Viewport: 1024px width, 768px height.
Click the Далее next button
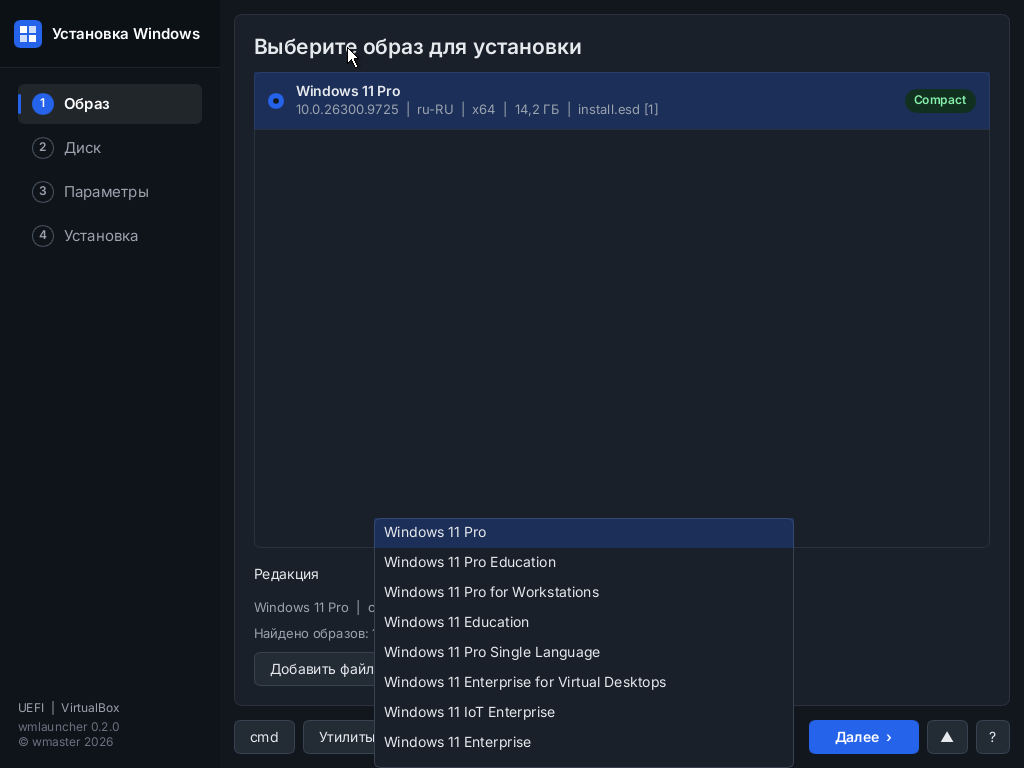(863, 737)
